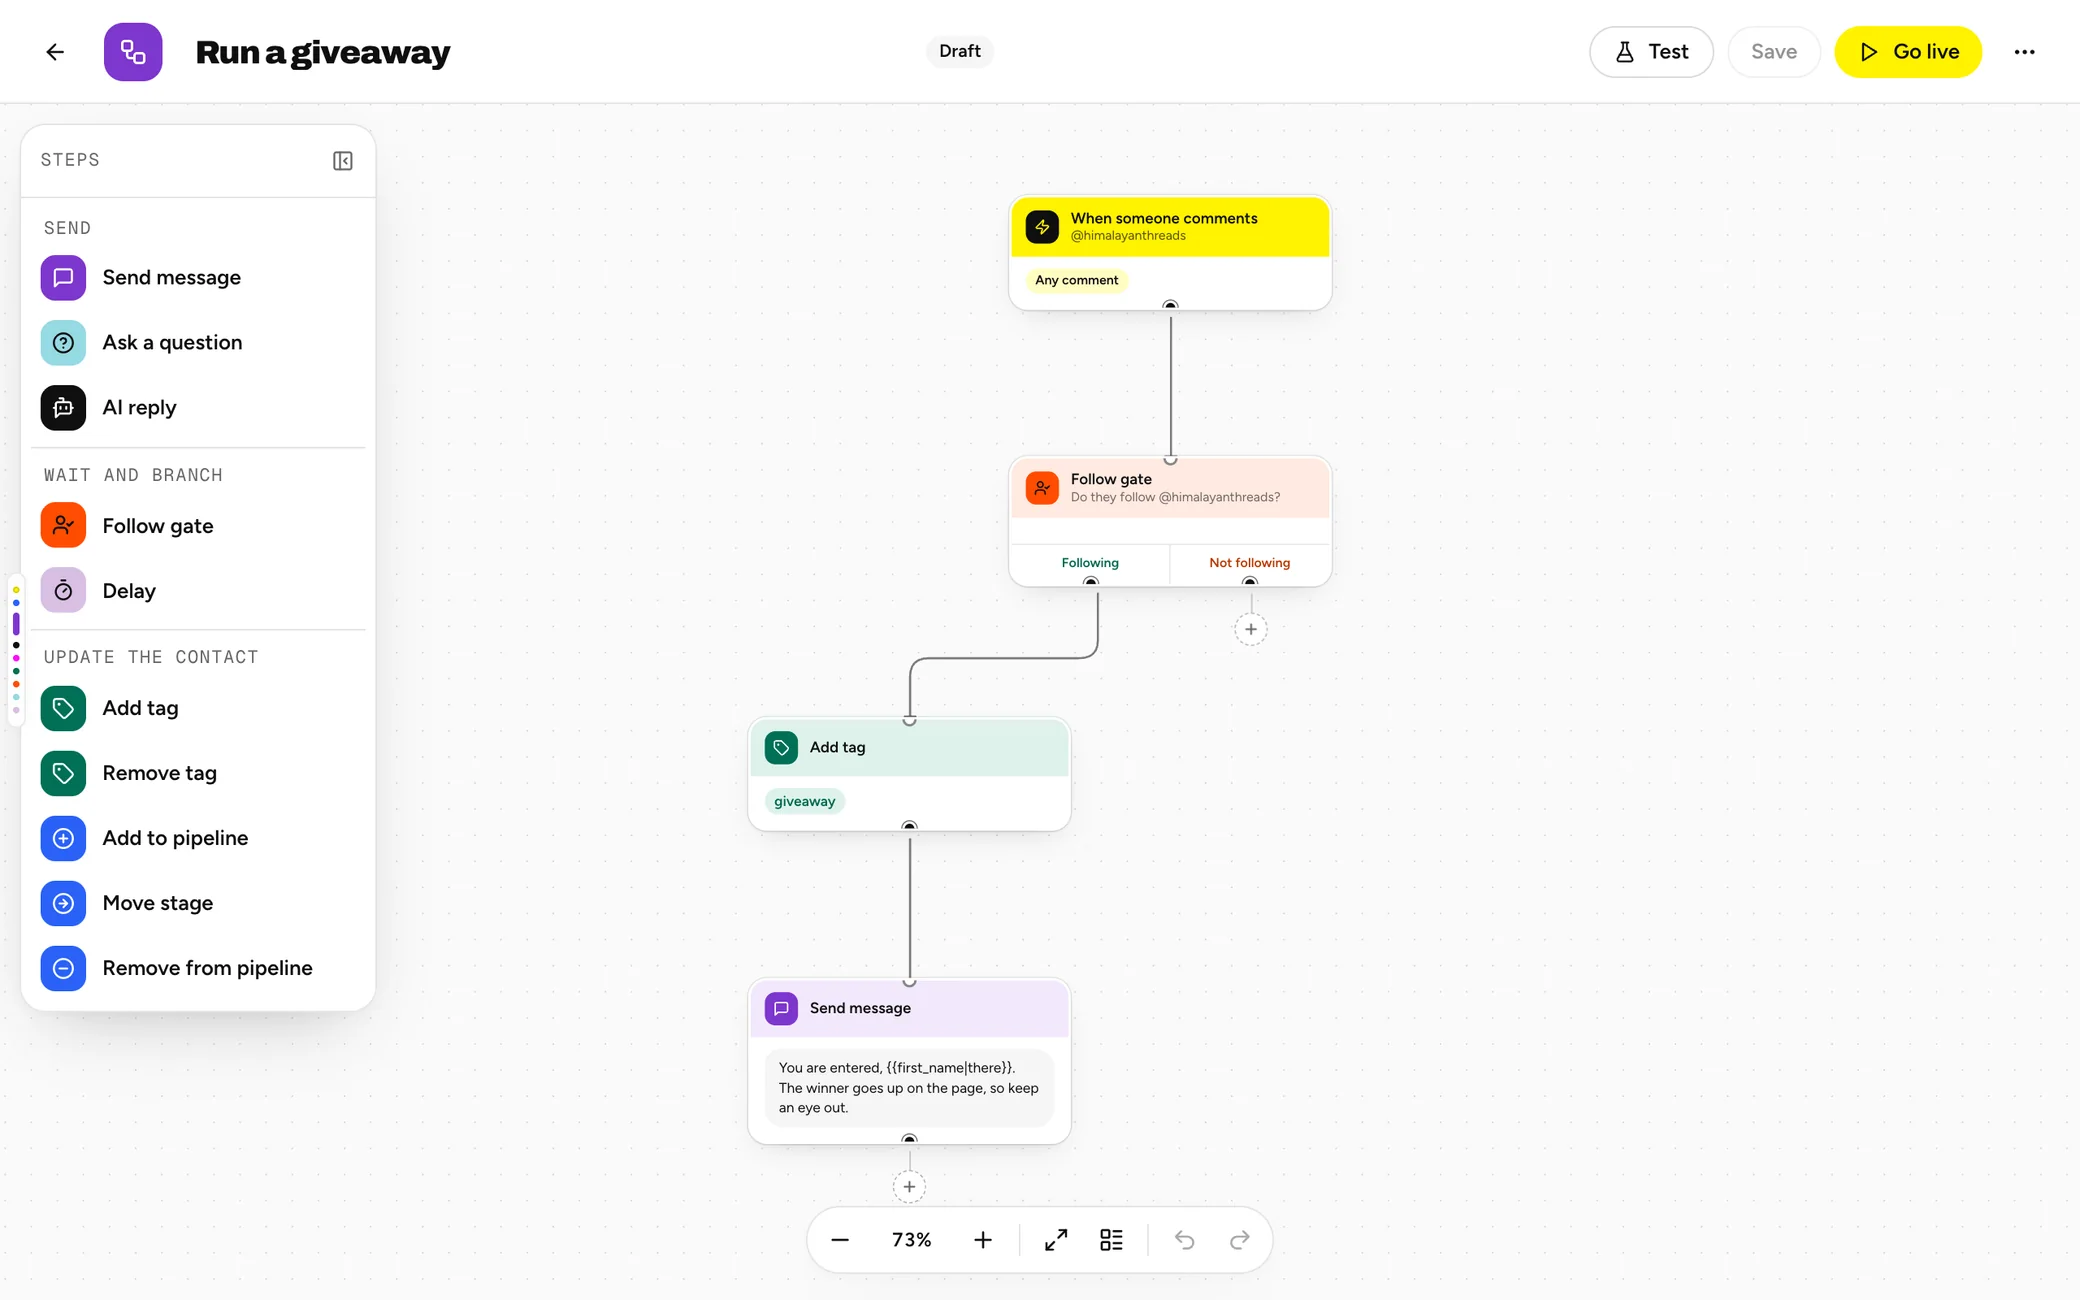Select the Send message step icon
Image resolution: width=2080 pixels, height=1300 pixels.
click(x=63, y=278)
